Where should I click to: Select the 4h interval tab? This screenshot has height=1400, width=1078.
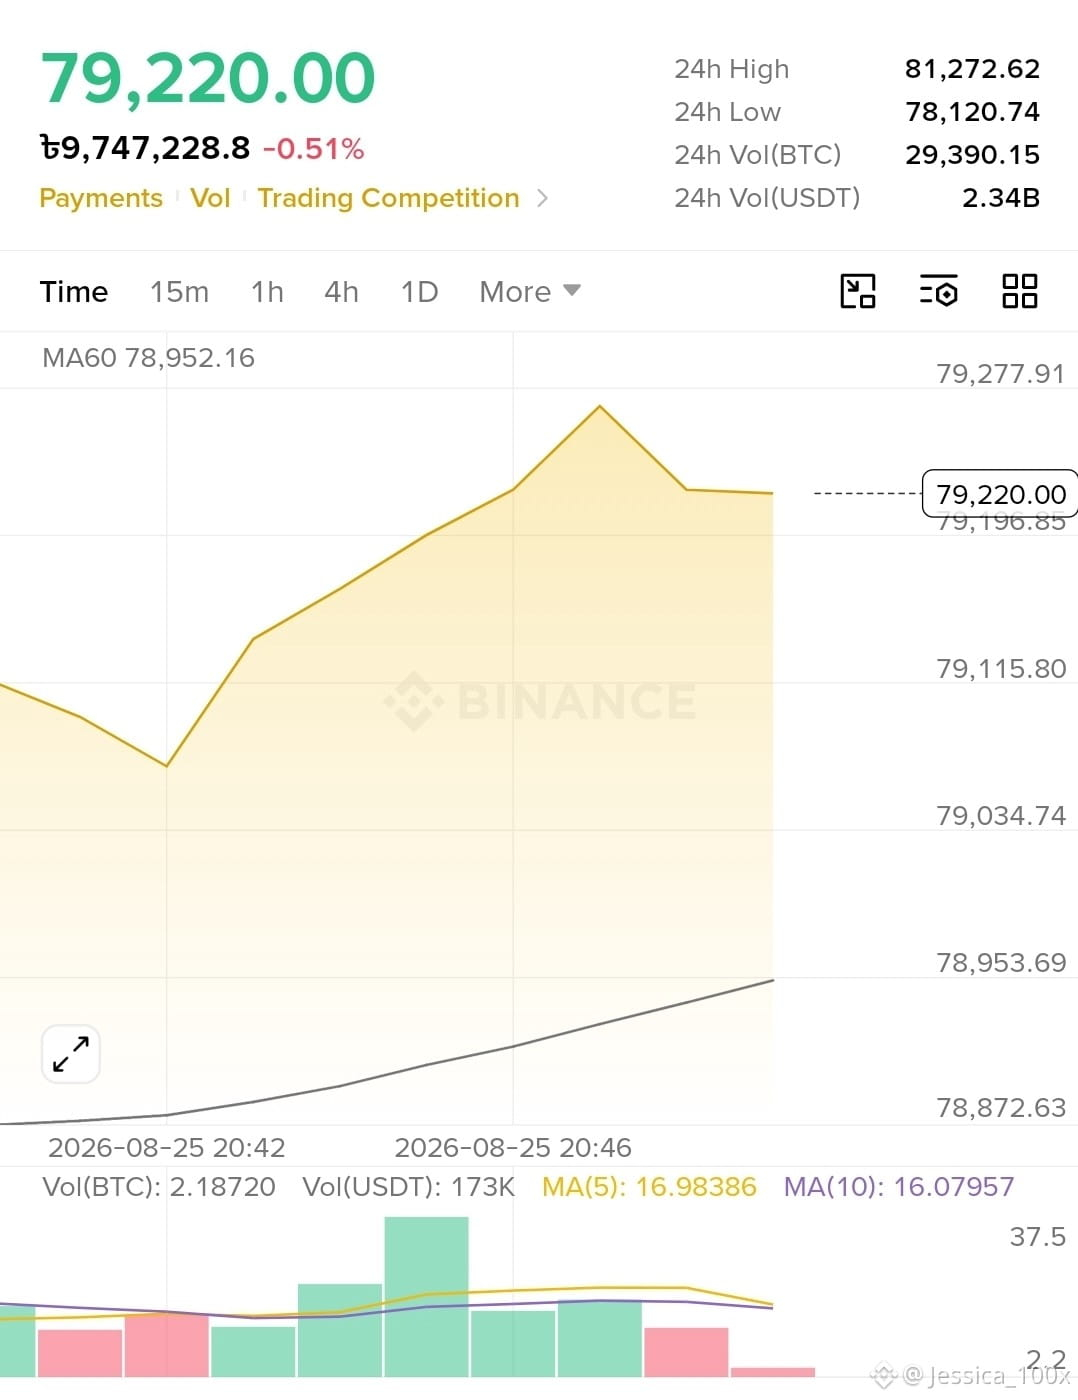point(341,291)
